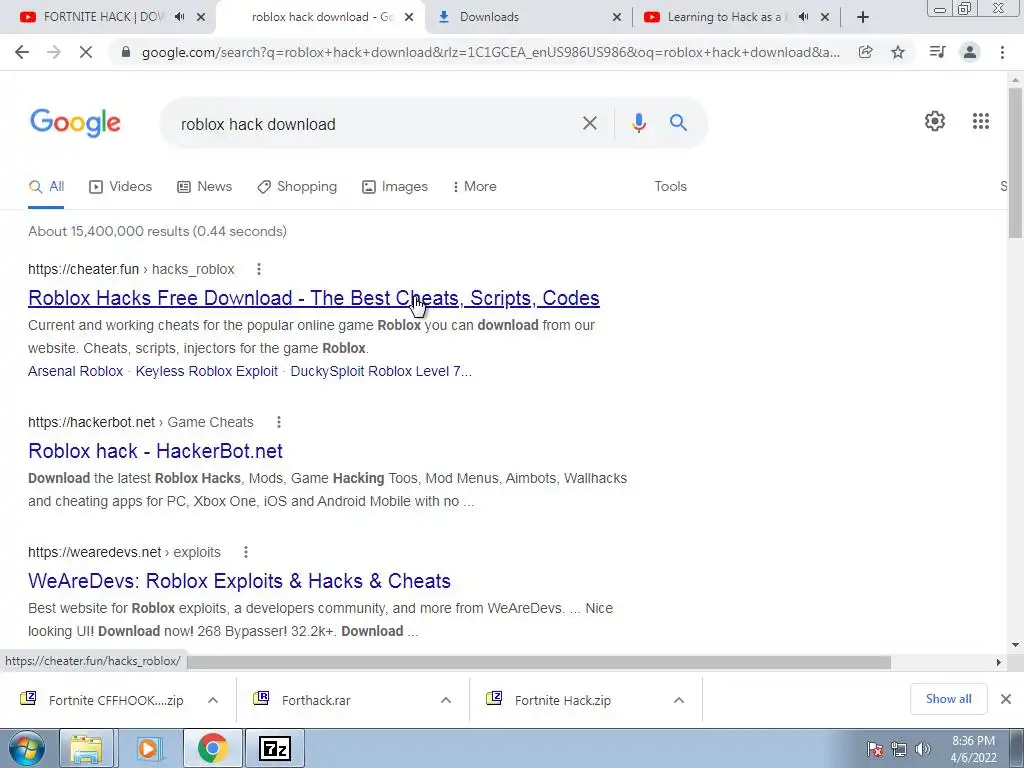This screenshot has height=768, width=1024.
Task: Select the Images search tab
Action: pos(394,186)
